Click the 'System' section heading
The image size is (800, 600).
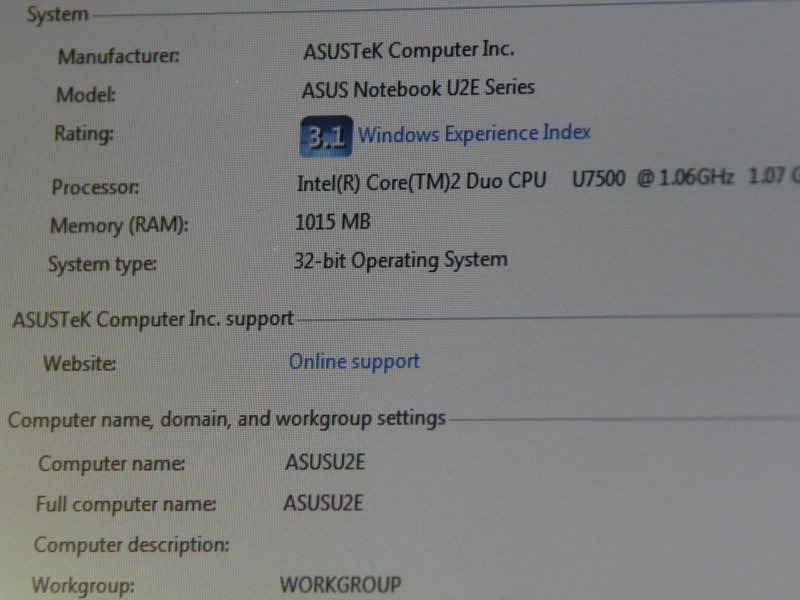coord(58,14)
